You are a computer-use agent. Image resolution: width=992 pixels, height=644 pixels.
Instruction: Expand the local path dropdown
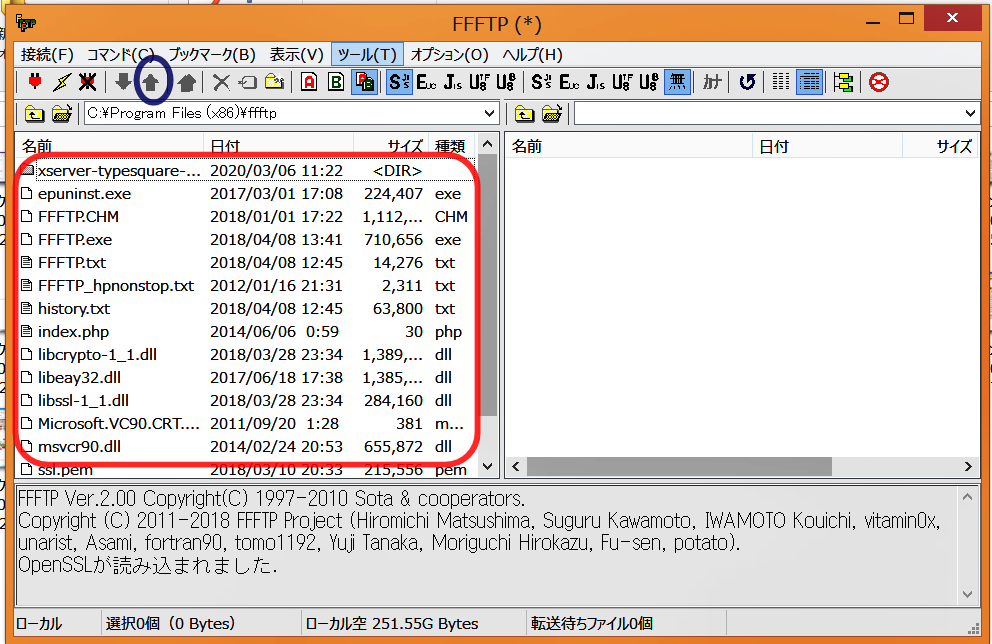(489, 114)
